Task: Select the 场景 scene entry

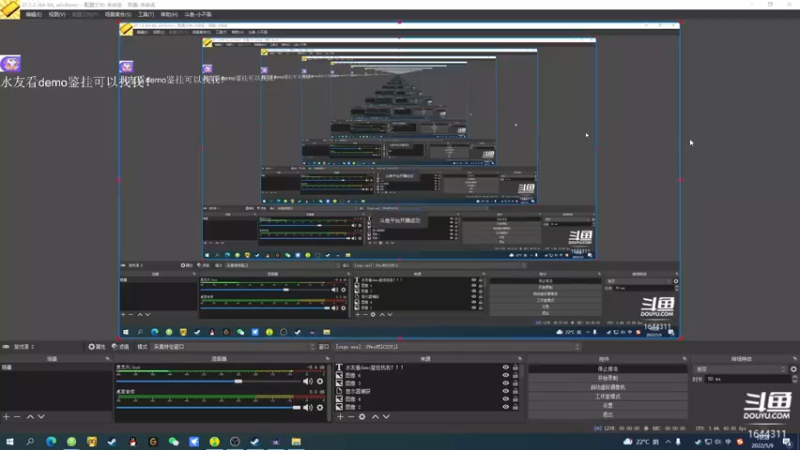Action: pyautogui.click(x=56, y=367)
